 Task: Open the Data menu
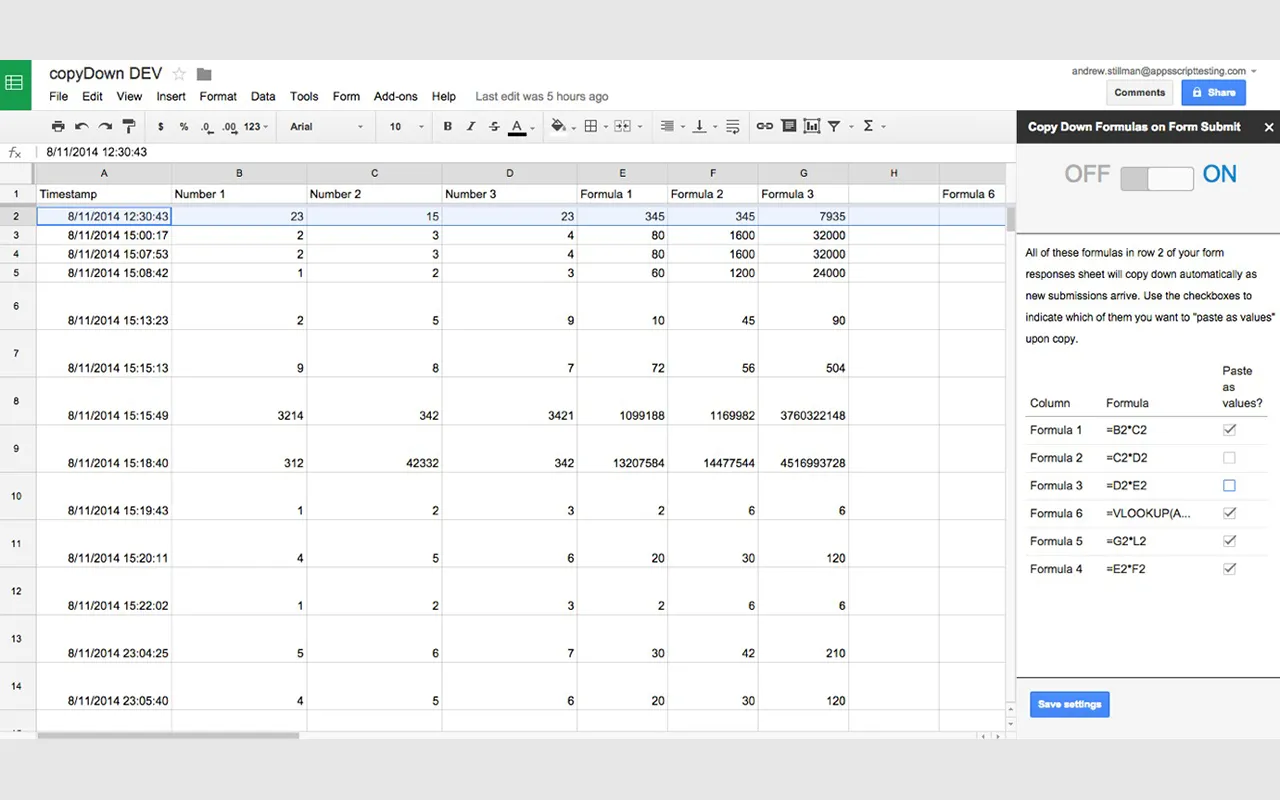click(x=263, y=97)
